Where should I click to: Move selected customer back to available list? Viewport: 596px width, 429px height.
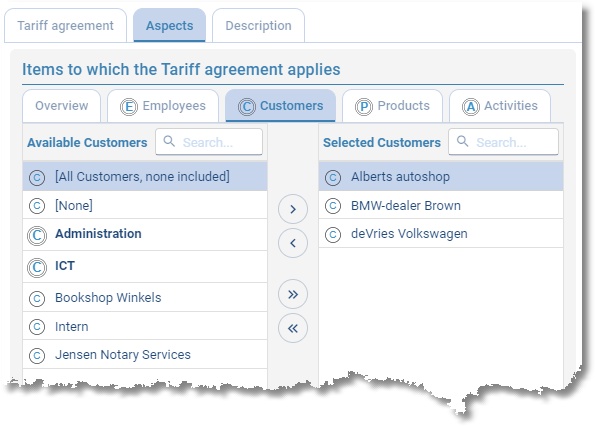pyautogui.click(x=293, y=243)
